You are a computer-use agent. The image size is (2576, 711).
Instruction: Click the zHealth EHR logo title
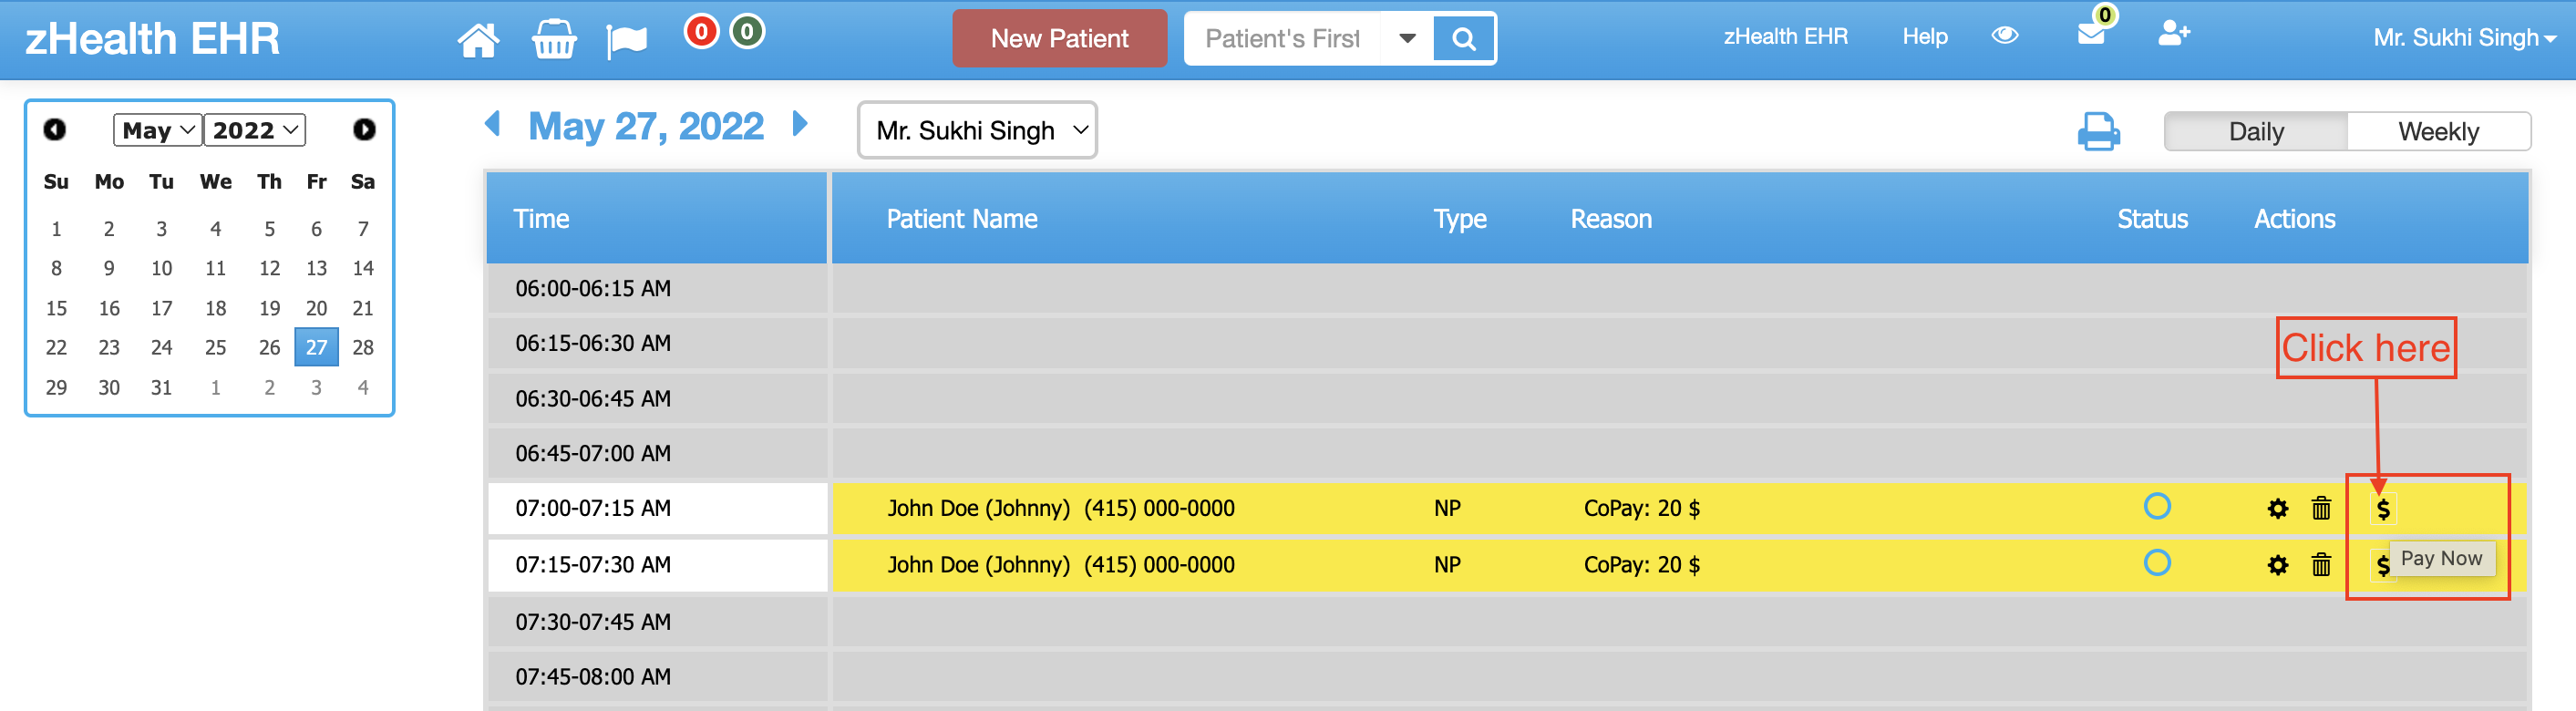(x=152, y=39)
